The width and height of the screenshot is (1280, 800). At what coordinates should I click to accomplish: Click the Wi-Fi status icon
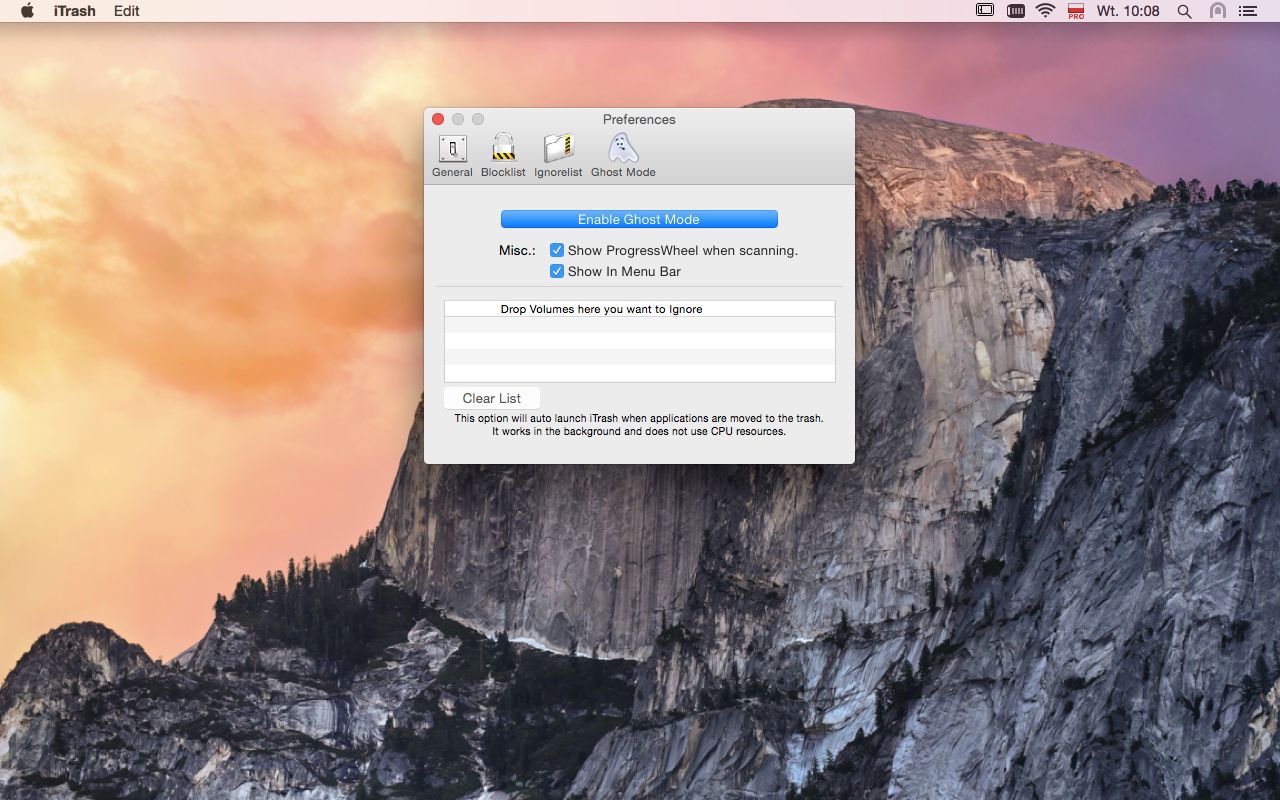tap(1046, 11)
